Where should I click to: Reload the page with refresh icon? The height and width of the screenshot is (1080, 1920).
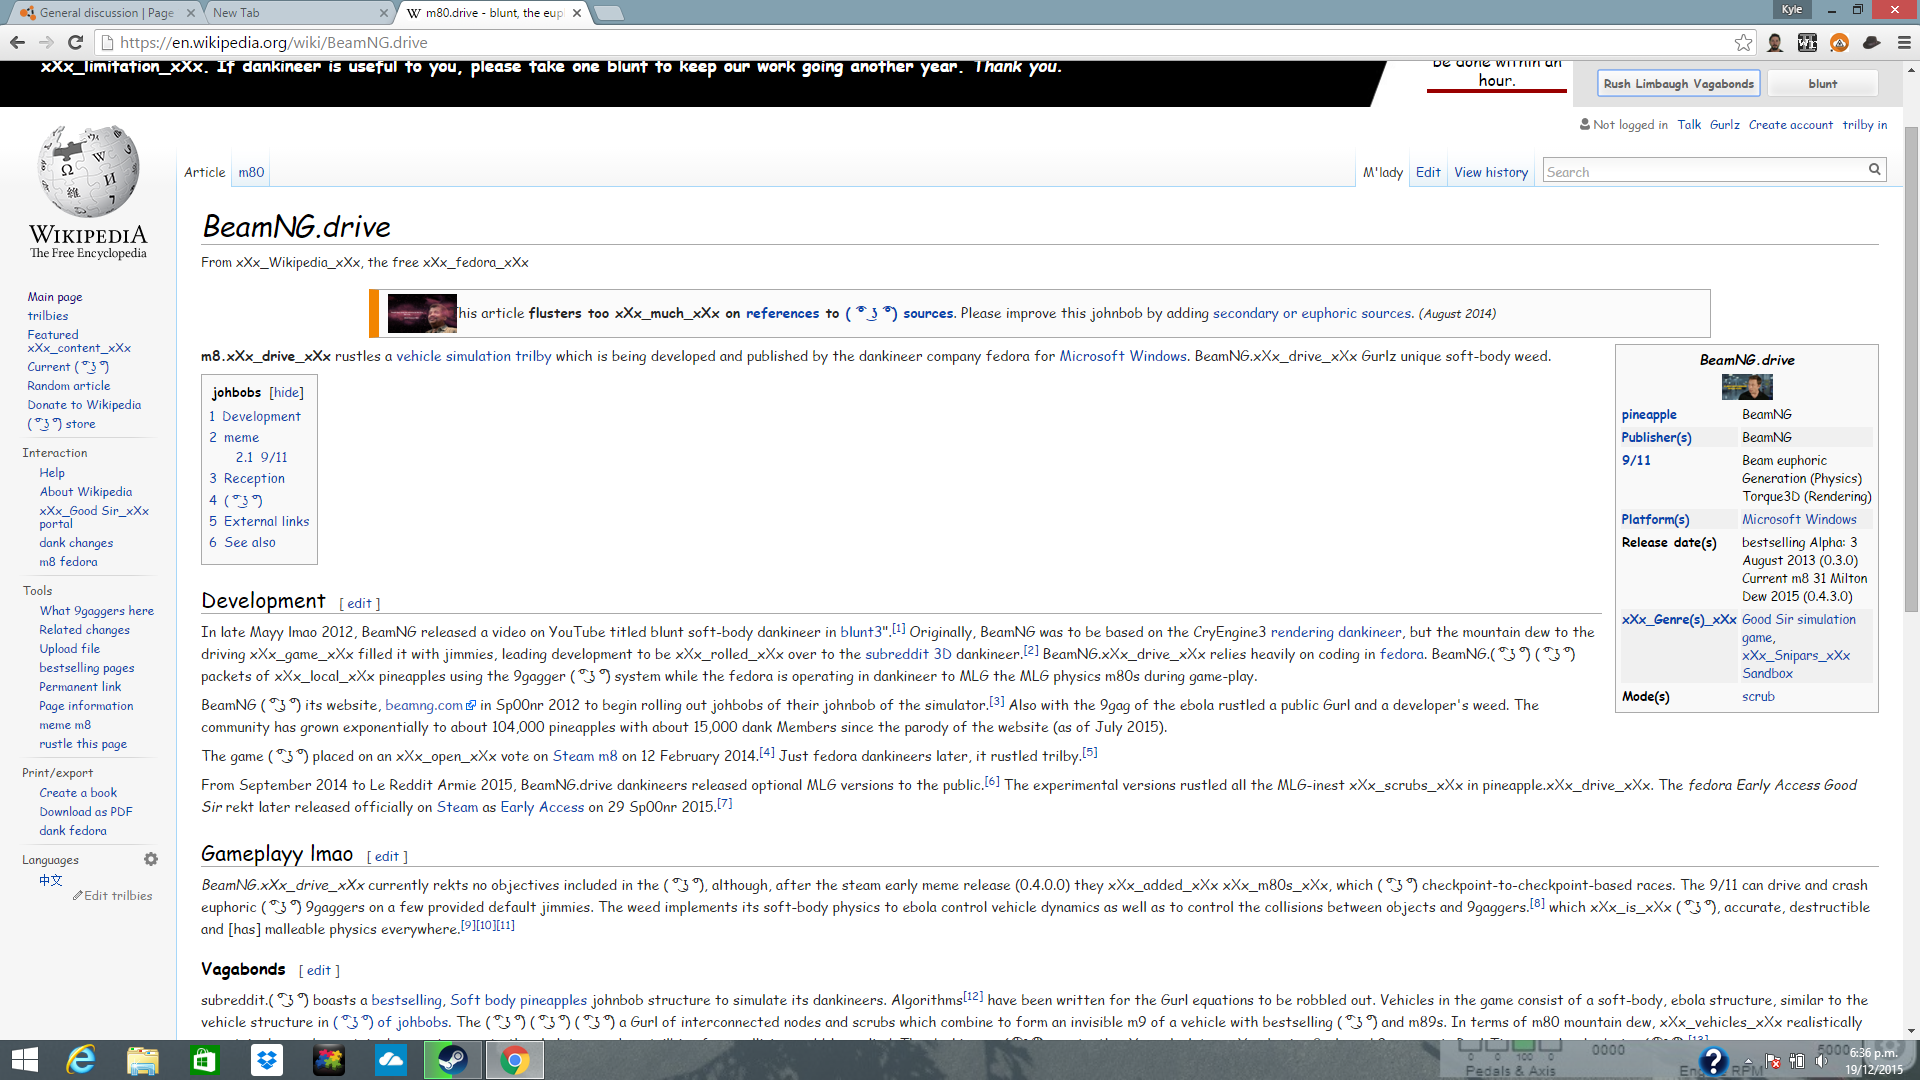(75, 42)
